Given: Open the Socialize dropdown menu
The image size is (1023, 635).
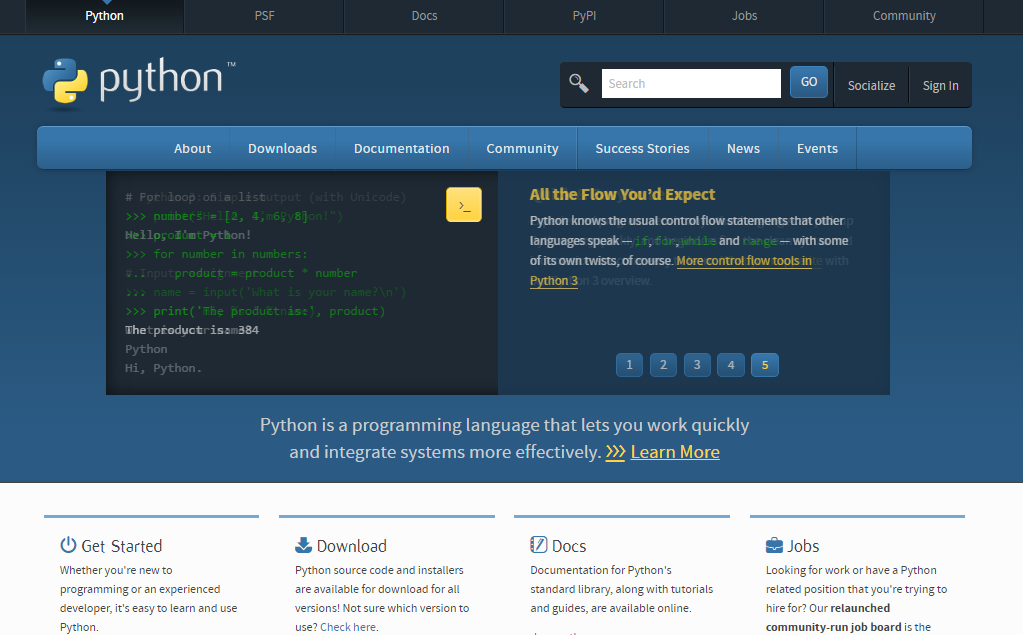Looking at the screenshot, I should tap(871, 85).
